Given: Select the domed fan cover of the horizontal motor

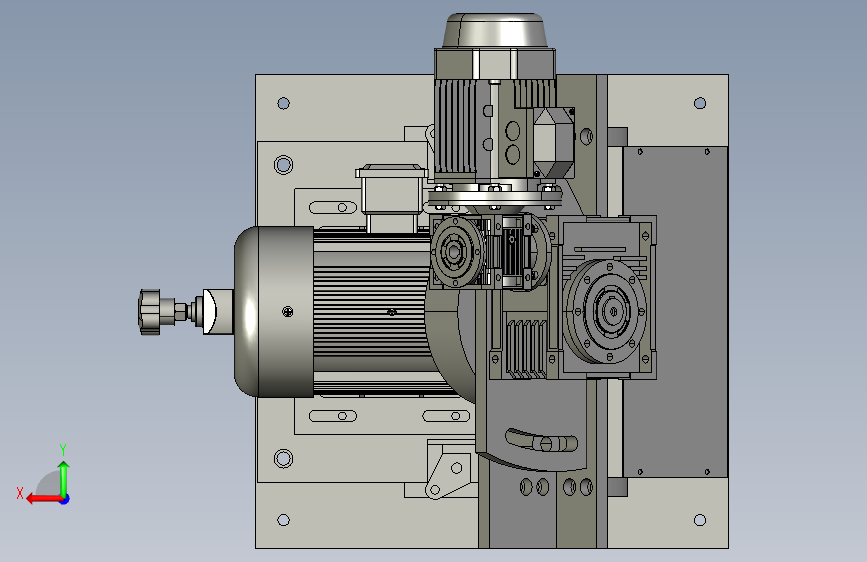Looking at the screenshot, I should [x=273, y=311].
